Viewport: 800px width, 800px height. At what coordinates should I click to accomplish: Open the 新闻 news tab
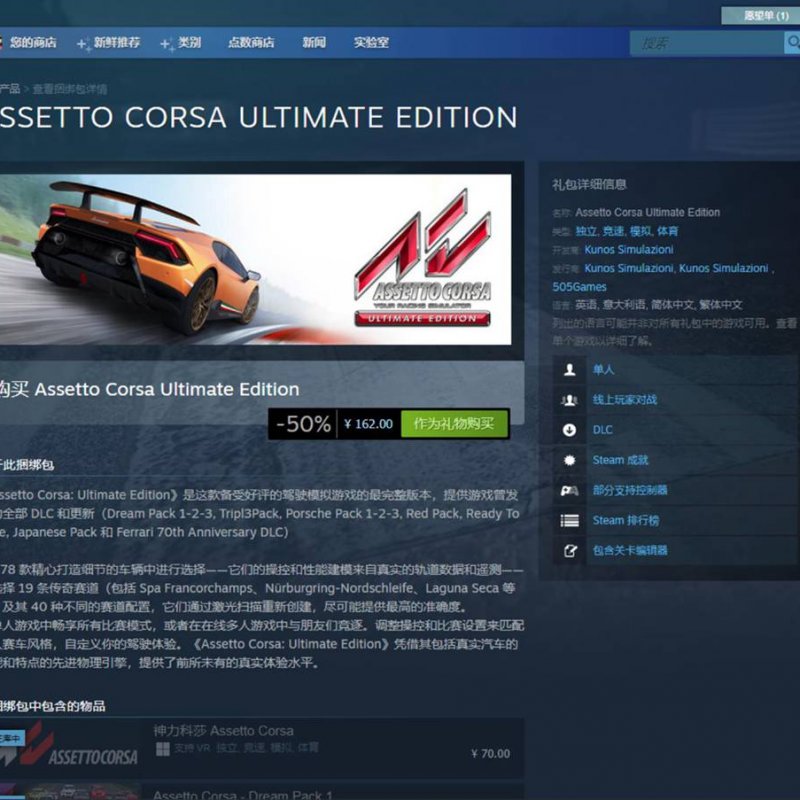tap(314, 42)
